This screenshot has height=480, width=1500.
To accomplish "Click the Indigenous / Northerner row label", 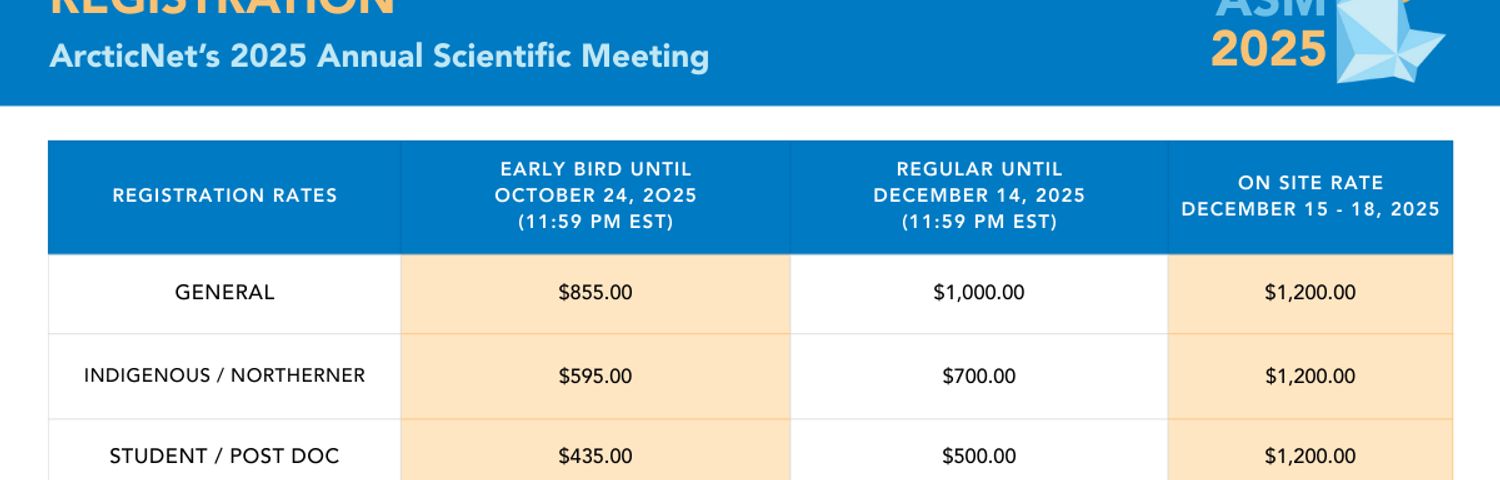I will [224, 376].
